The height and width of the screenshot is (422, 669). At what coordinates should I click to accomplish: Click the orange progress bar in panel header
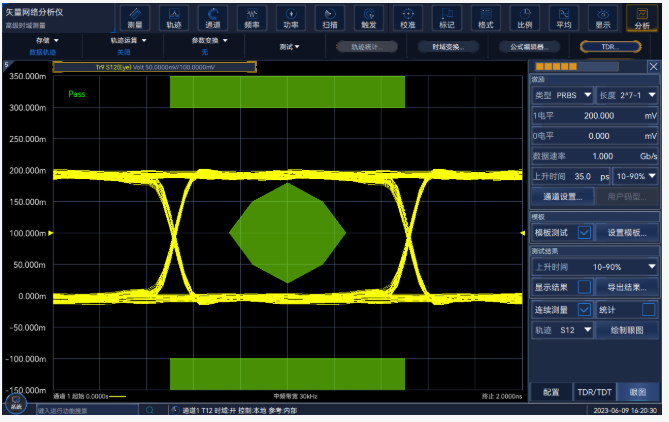[x=576, y=67]
